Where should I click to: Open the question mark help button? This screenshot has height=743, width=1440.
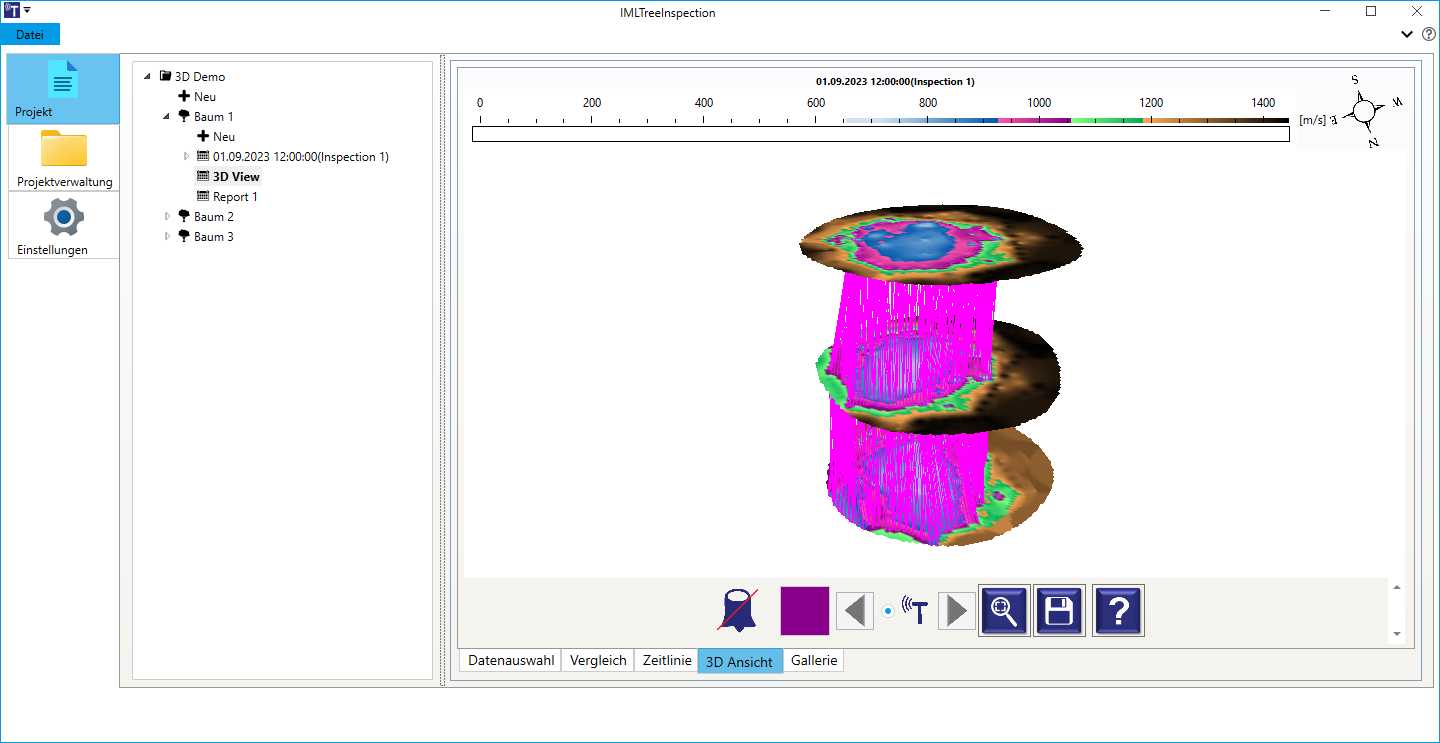(x=1119, y=610)
